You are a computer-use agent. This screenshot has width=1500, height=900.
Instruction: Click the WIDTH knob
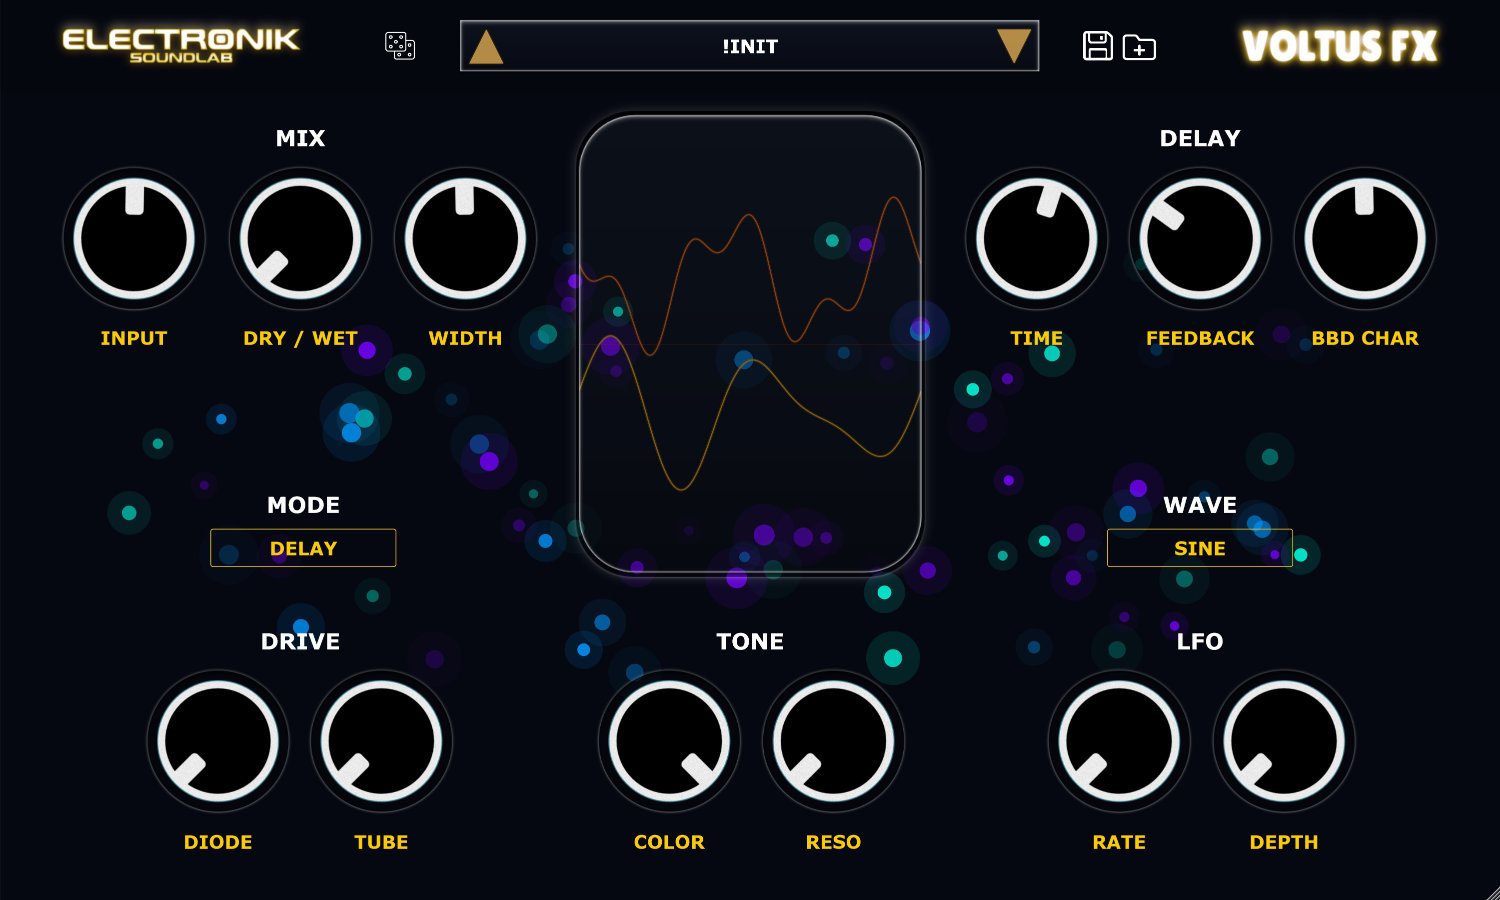coord(465,239)
